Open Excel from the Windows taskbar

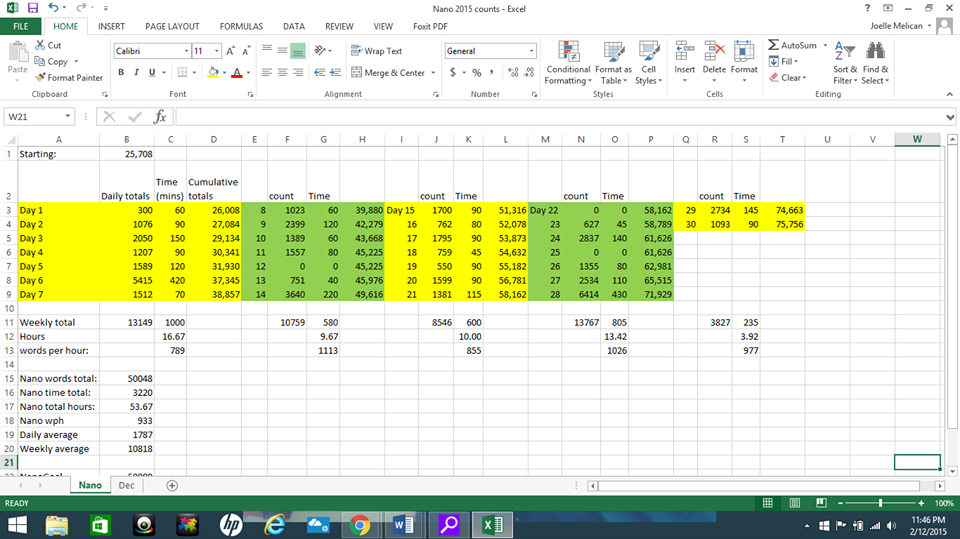coord(492,524)
